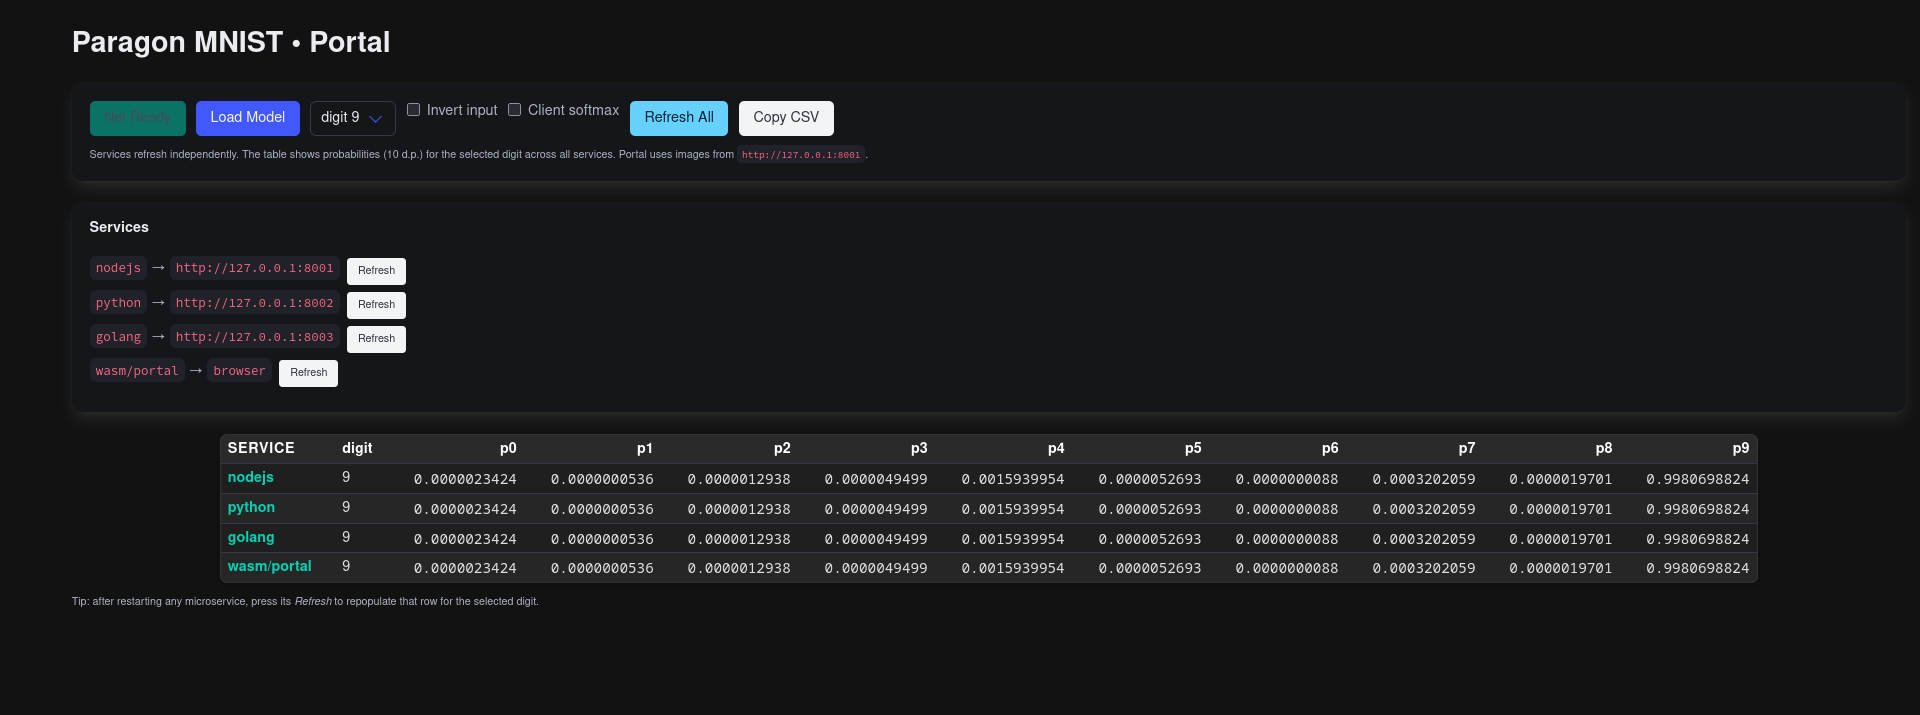This screenshot has width=1920, height=715.
Task: Click python row p3 value 0.0000049499
Action: (876, 509)
